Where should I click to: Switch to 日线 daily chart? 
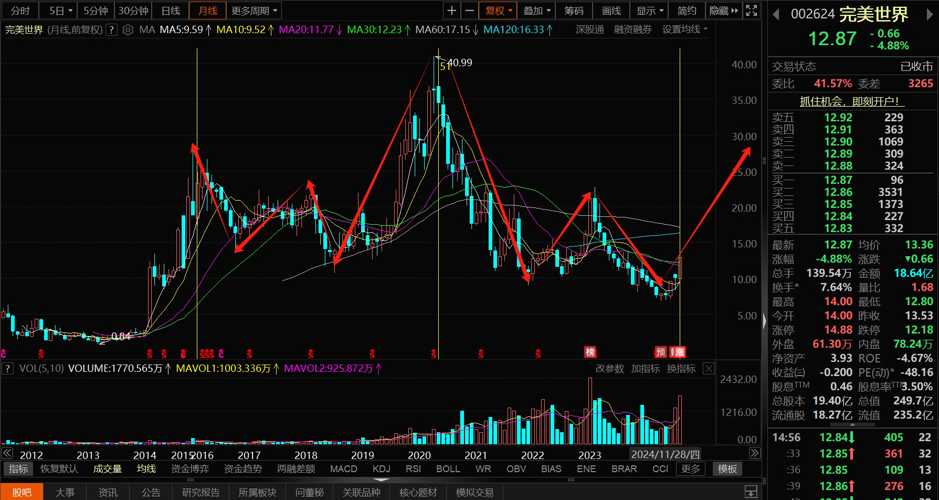point(170,10)
